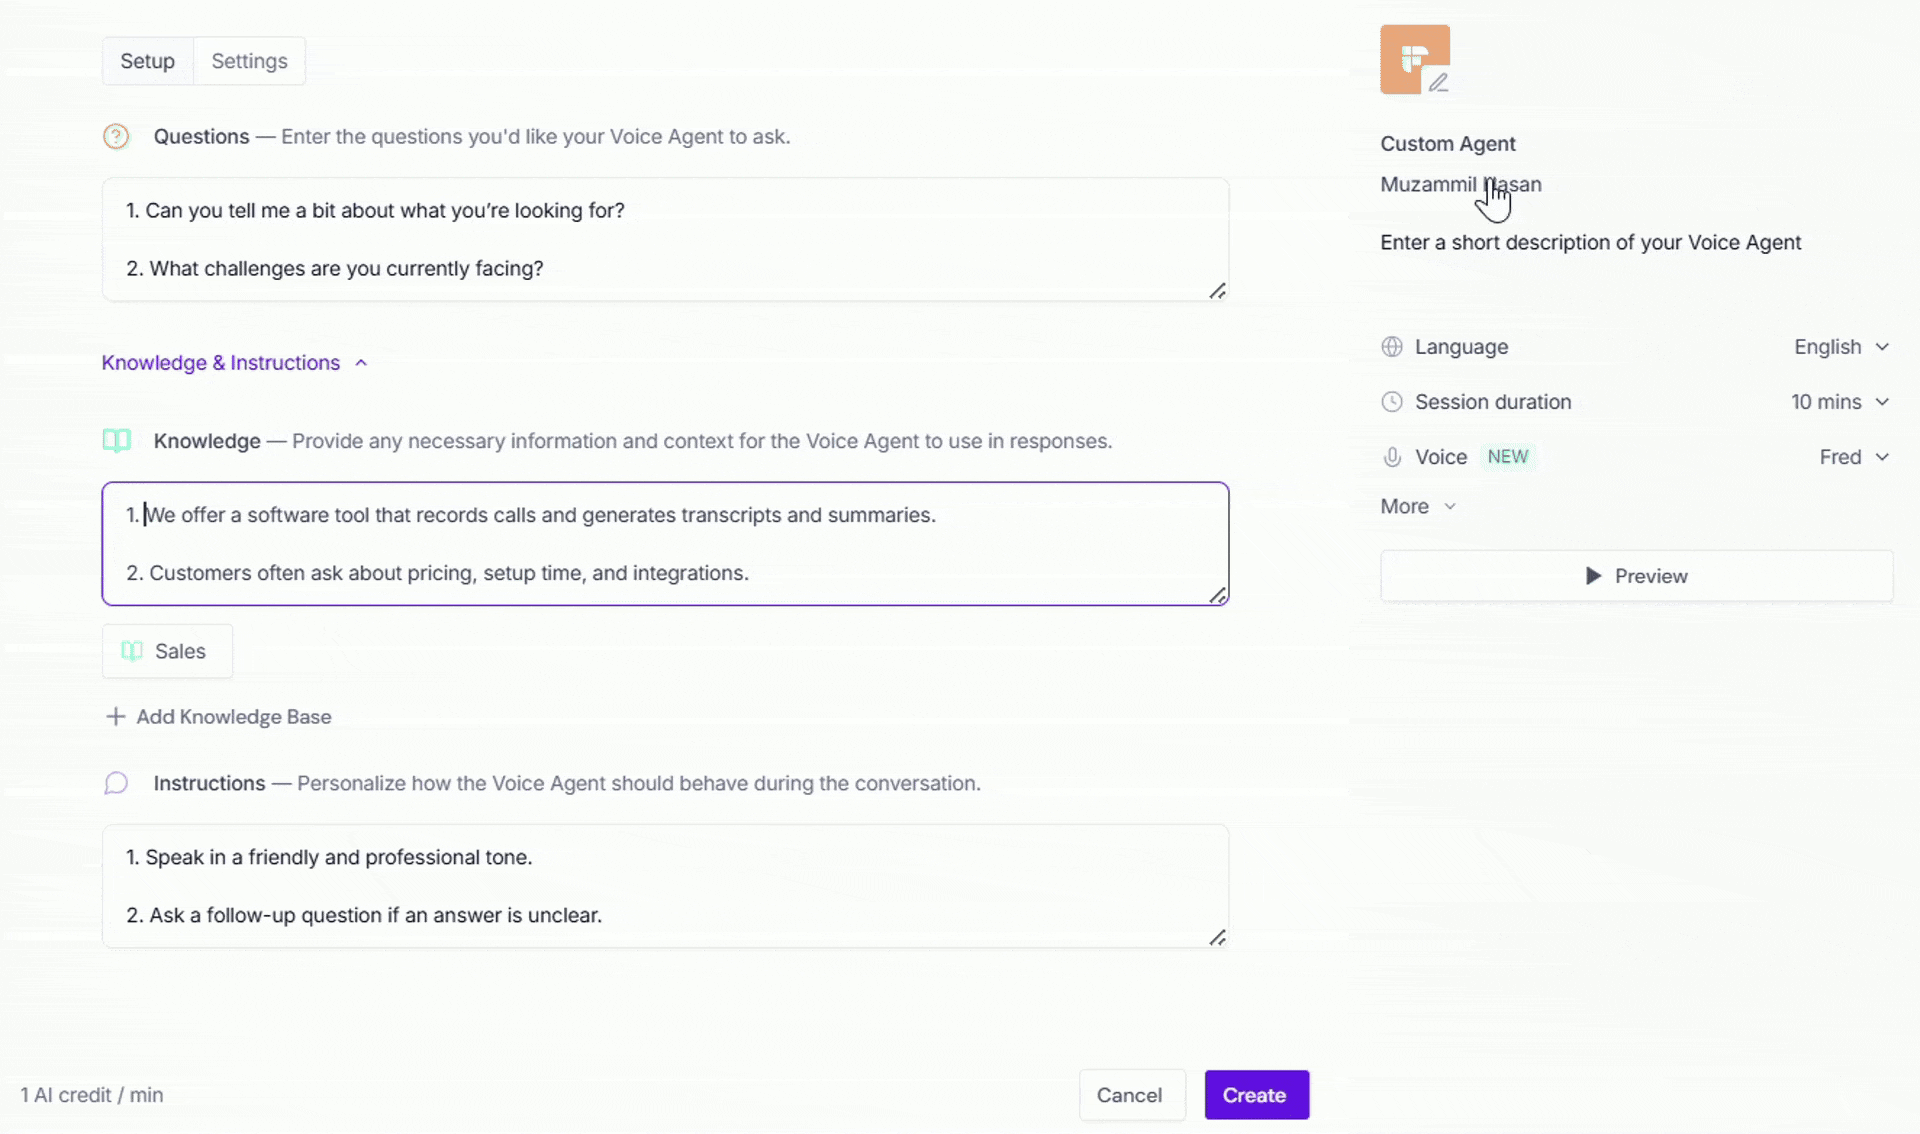The image size is (1920, 1134).
Task: Collapse Knowledge & Instructions section
Action: pyautogui.click(x=235, y=363)
